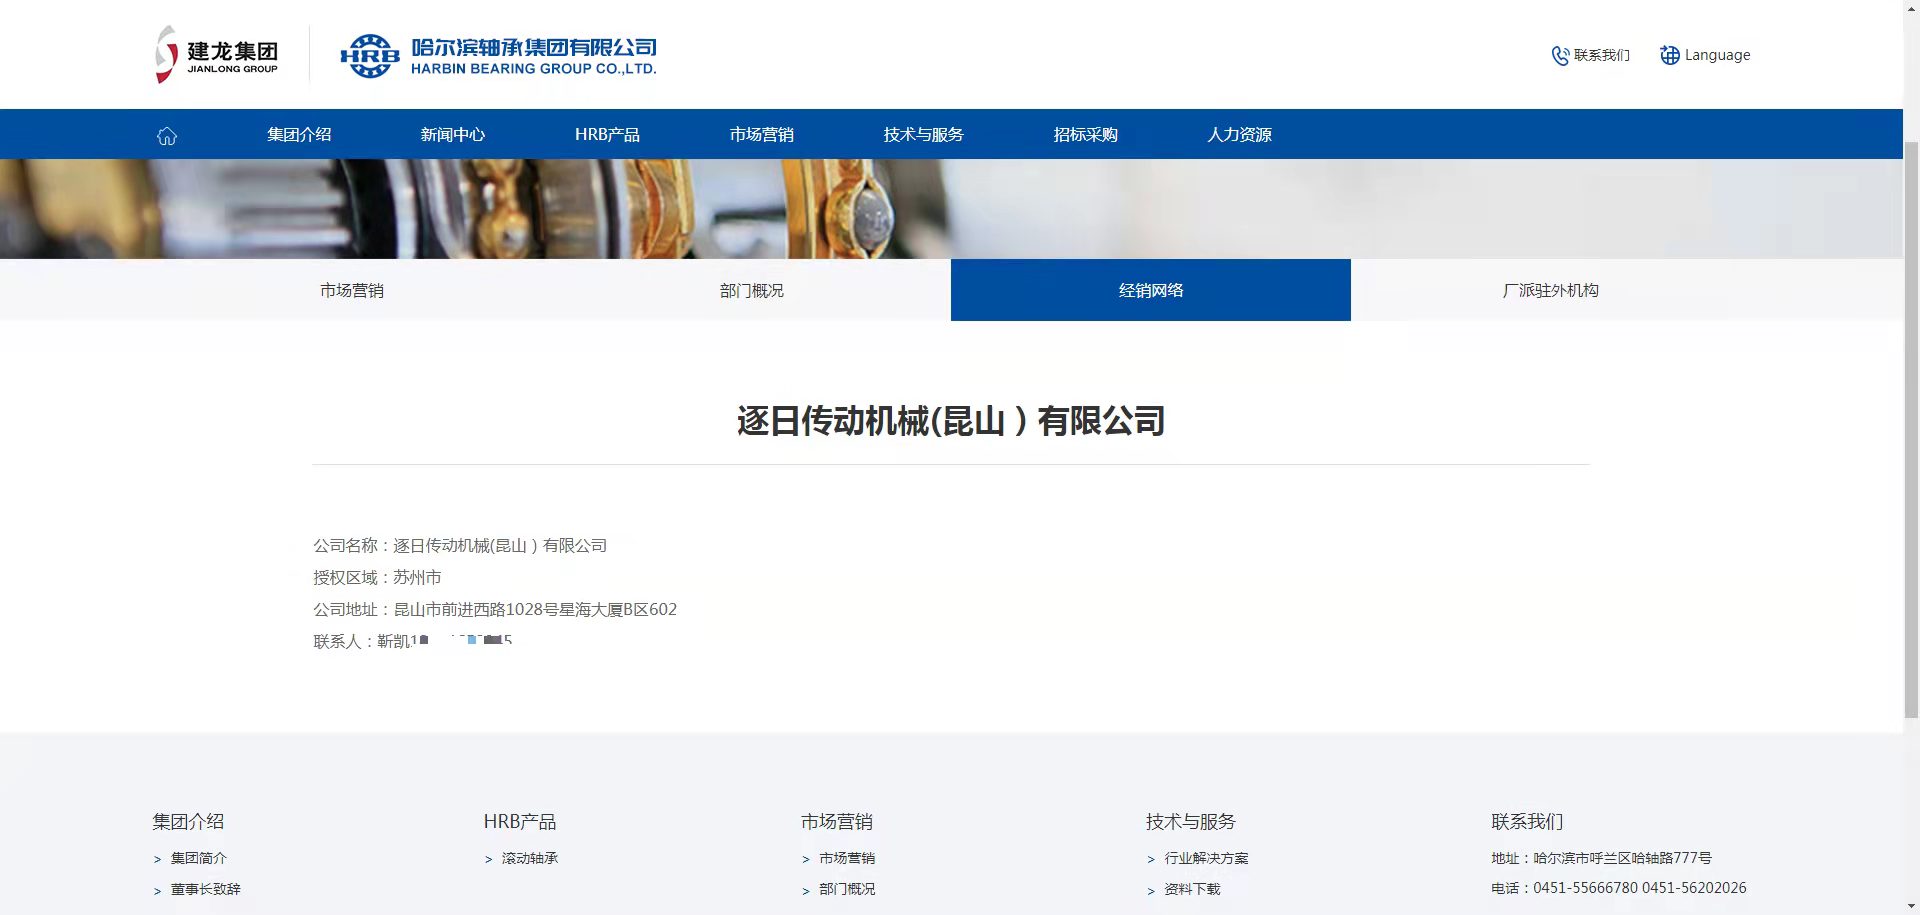The image size is (1920, 915).
Task: Switch to the 厂派驻外机构 tab
Action: click(1550, 291)
